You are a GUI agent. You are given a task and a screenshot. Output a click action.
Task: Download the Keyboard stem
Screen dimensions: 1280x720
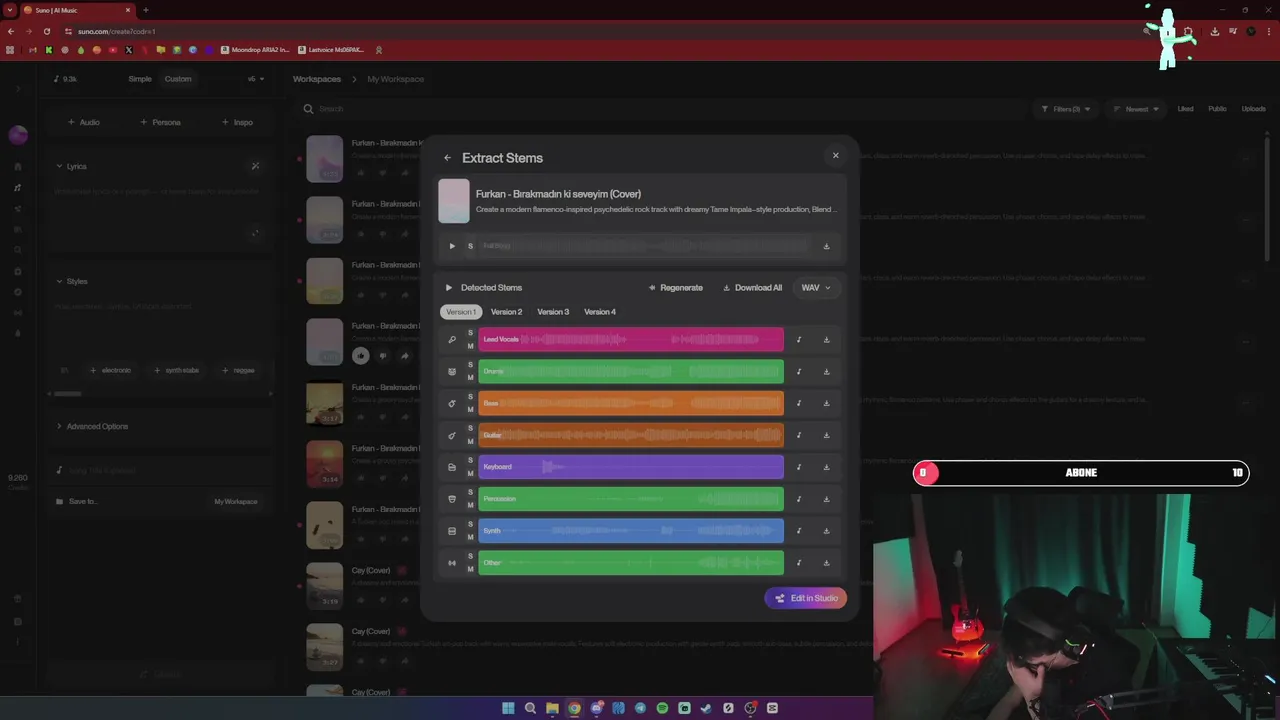click(x=826, y=467)
